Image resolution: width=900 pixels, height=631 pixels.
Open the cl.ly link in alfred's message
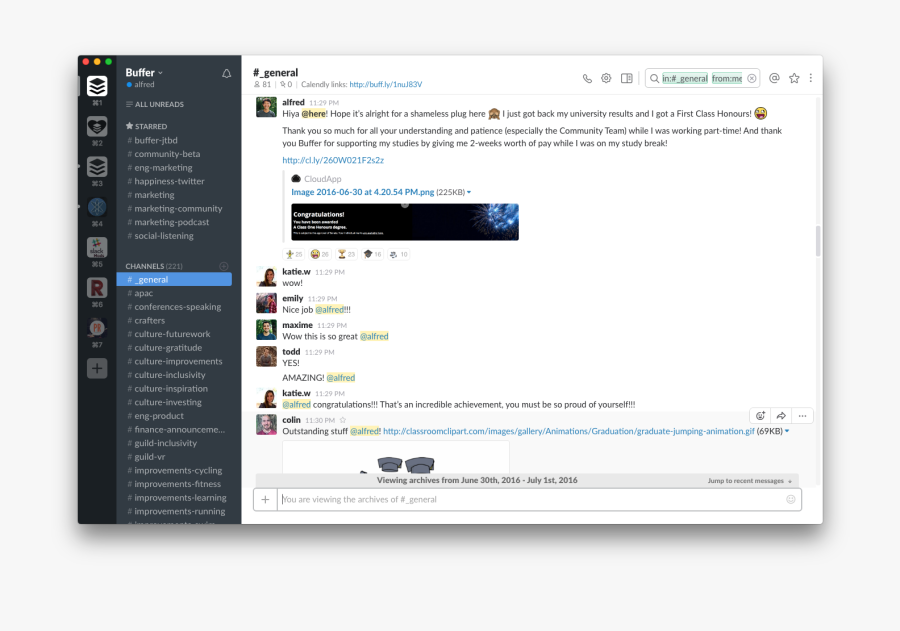point(333,160)
